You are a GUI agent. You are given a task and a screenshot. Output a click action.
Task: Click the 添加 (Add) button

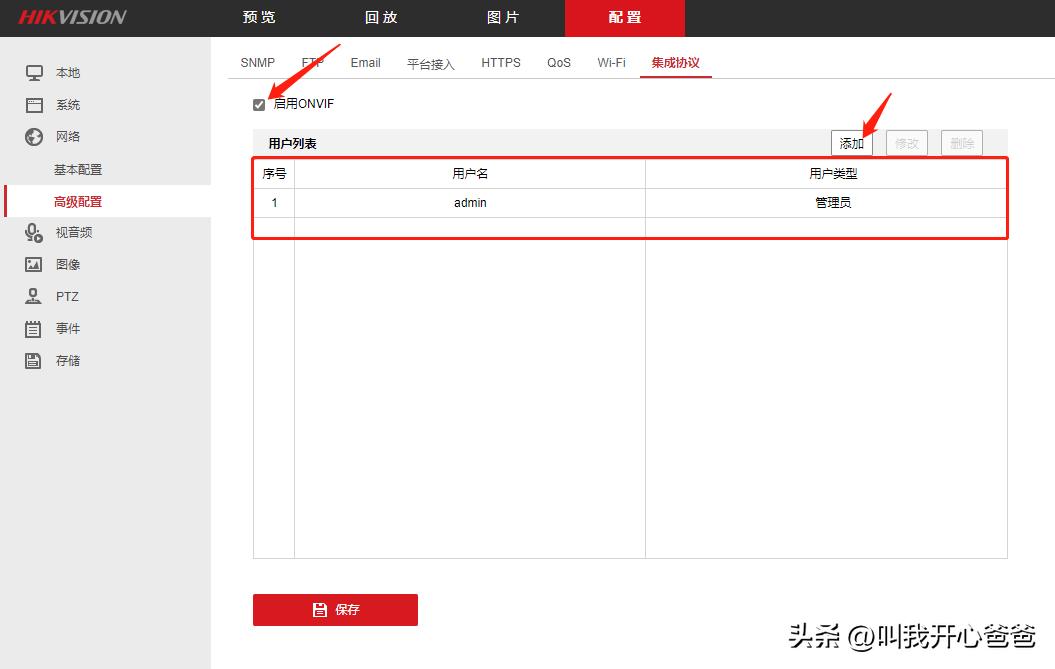click(851, 142)
